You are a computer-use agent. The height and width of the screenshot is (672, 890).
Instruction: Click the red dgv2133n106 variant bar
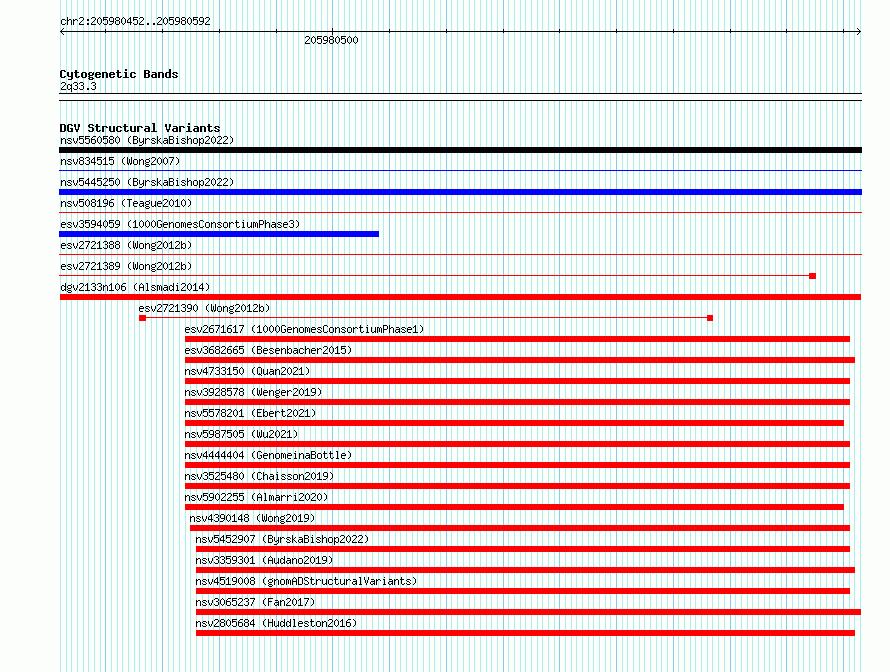pos(460,297)
